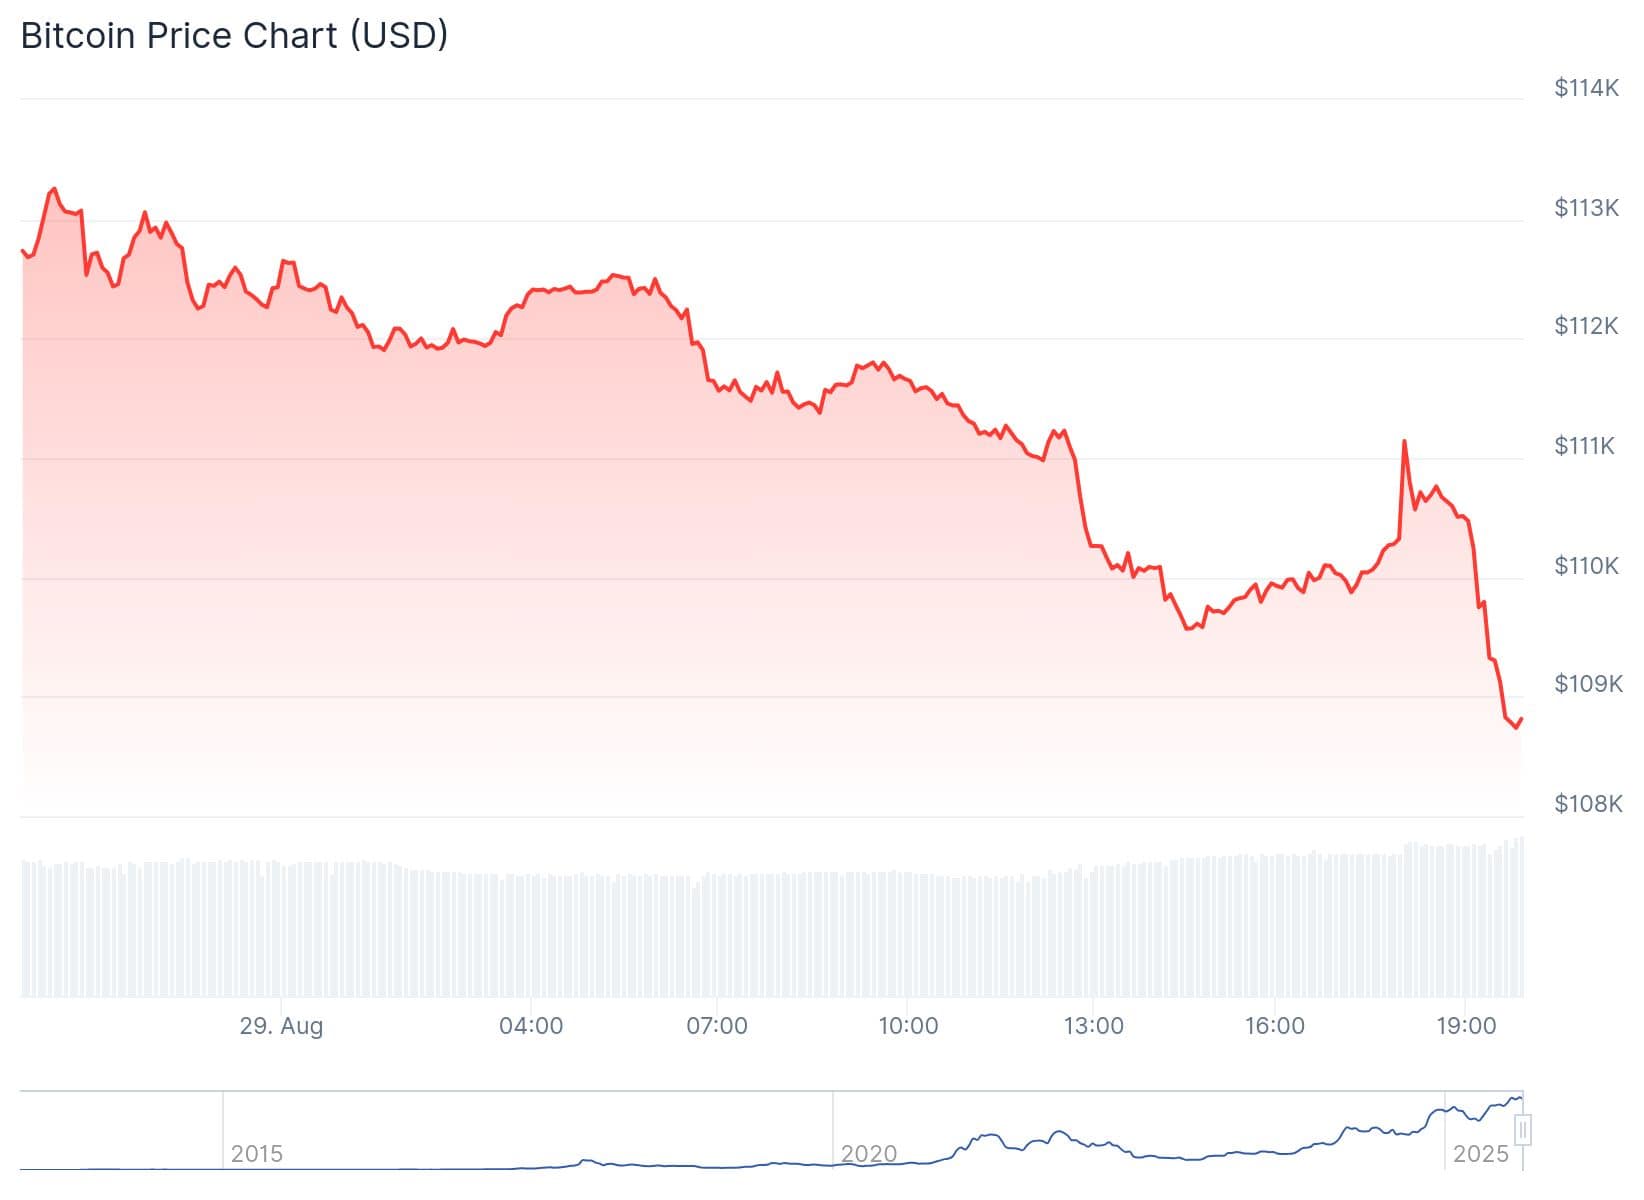Click the $113K y-axis label
Image resolution: width=1644 pixels, height=1200 pixels.
tap(1586, 208)
